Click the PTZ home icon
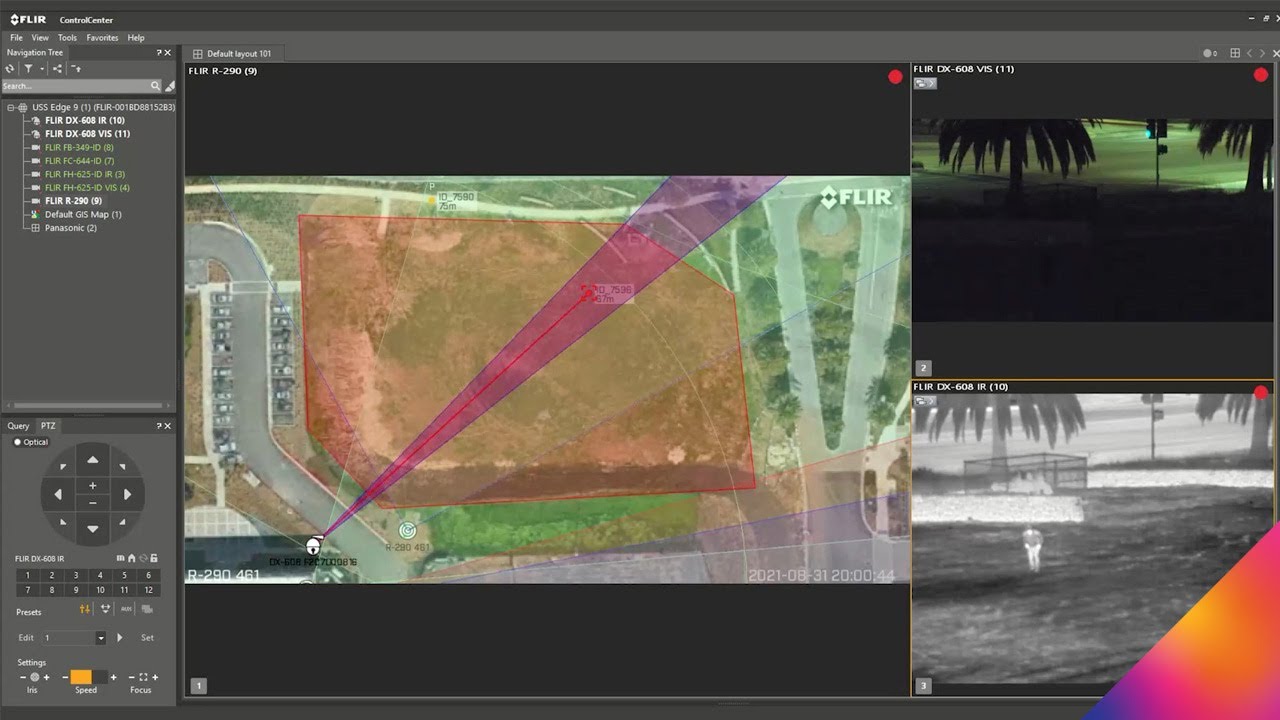This screenshot has width=1280, height=720. coord(131,558)
